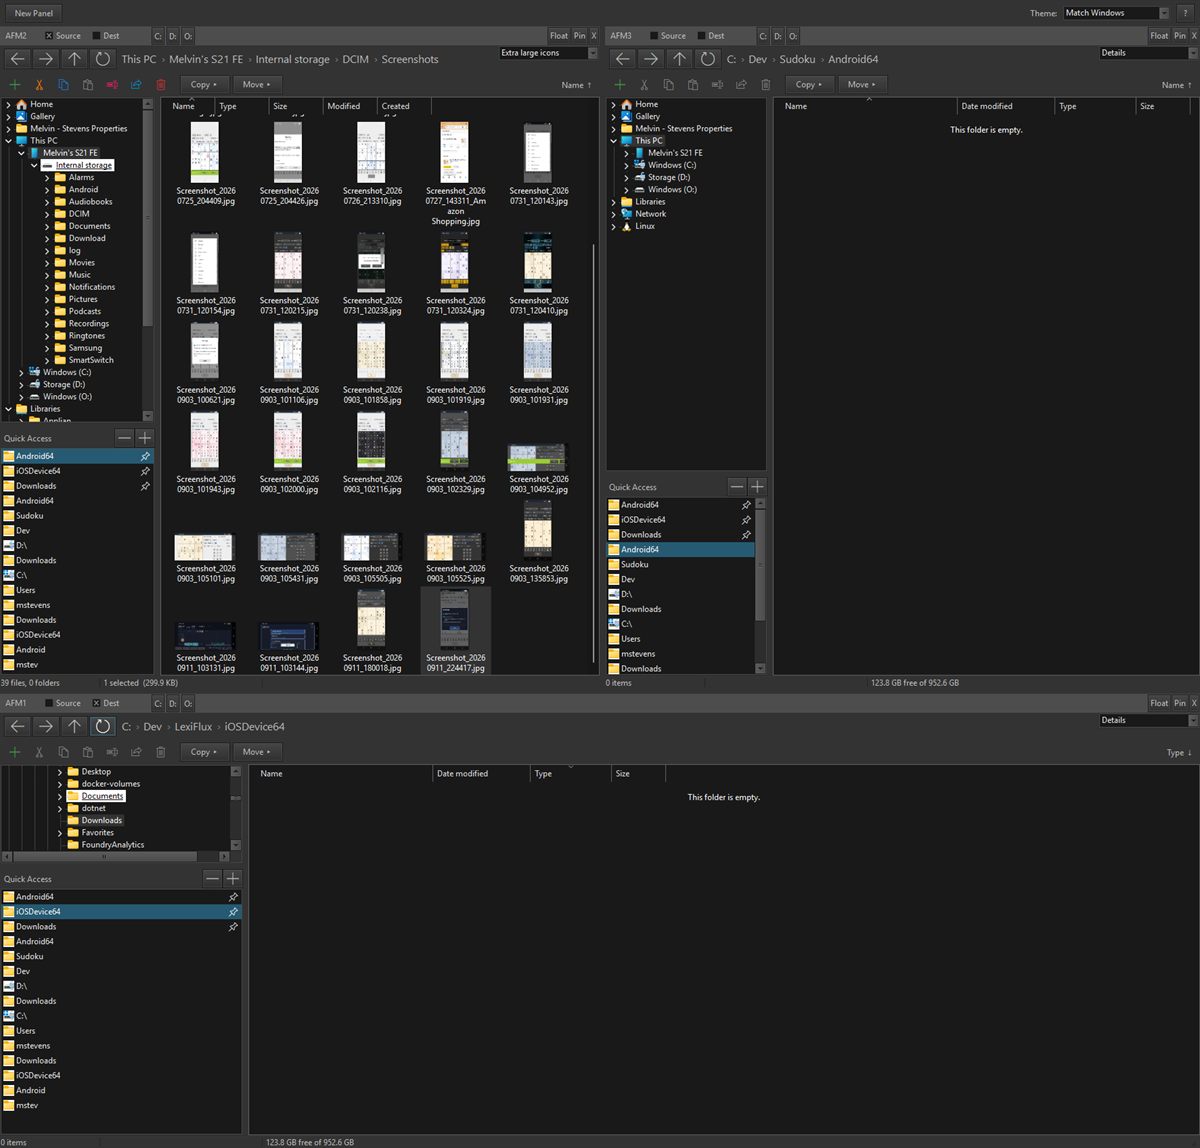This screenshot has height=1148, width=1200.
Task: Click the LexiFlux breadcrumb in the AFM1 path
Action: click(193, 727)
